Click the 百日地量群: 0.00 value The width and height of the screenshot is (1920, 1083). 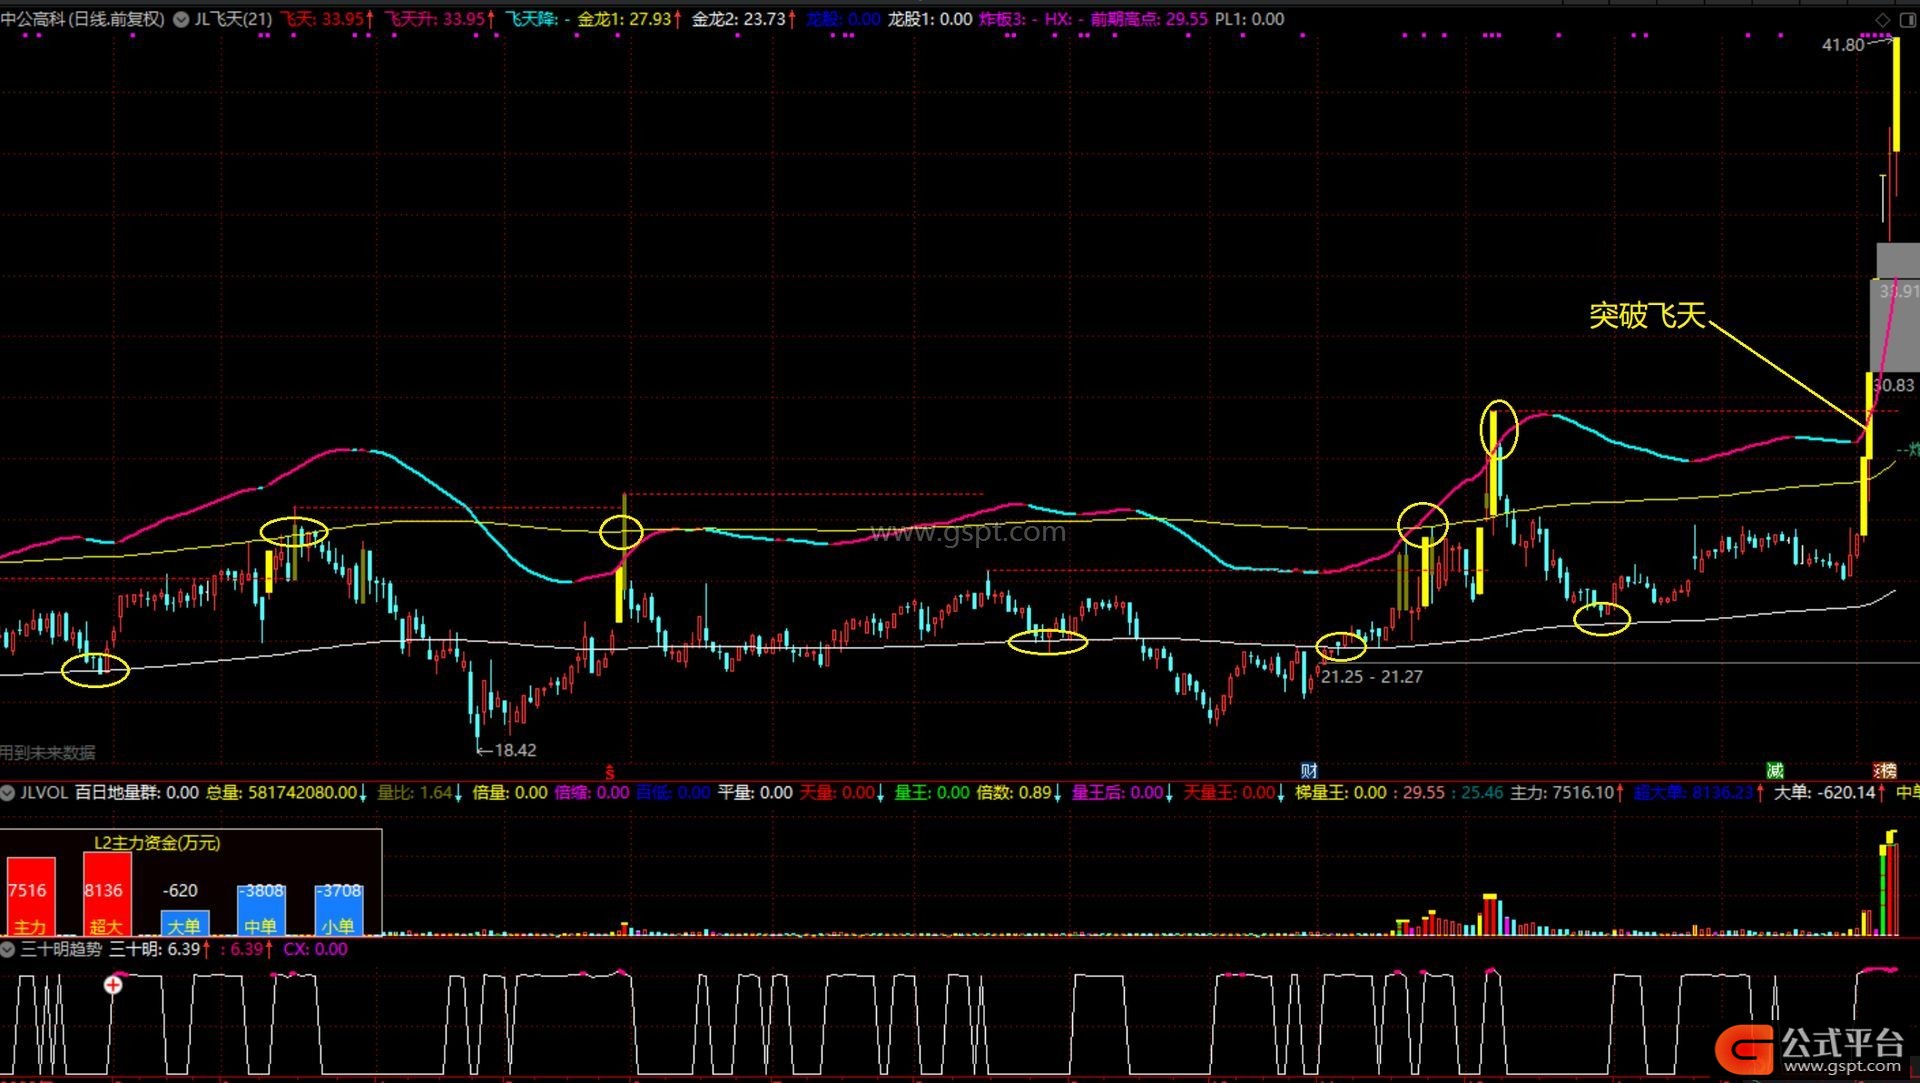(x=137, y=793)
